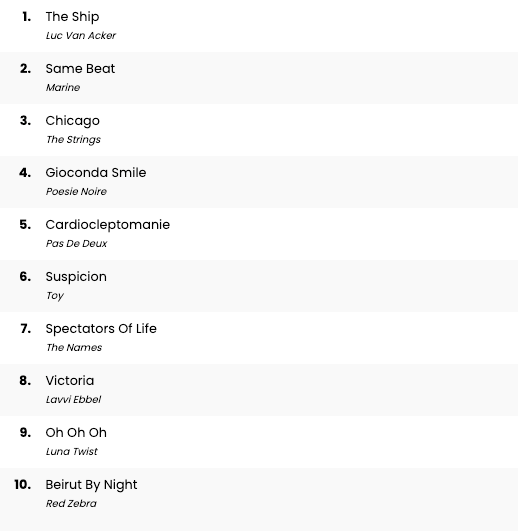This screenshot has height=531, width=518.
Task: Click artist Luna Twist
Action: pyautogui.click(x=72, y=451)
